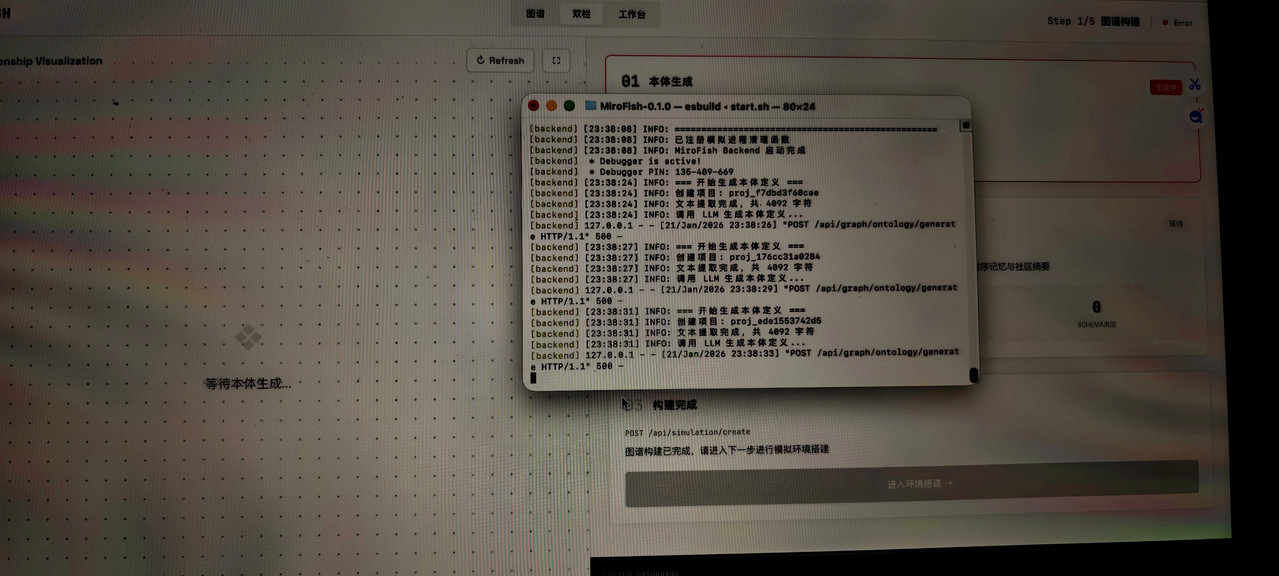Click the Debugger PIN: 135-489-669 line

click(632, 171)
